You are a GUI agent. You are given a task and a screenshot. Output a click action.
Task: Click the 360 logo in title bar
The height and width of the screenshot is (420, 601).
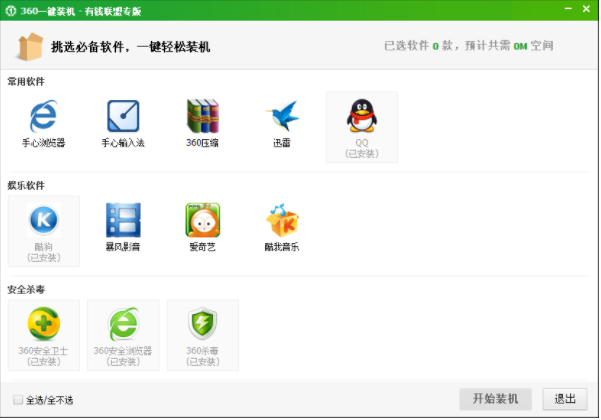click(11, 10)
